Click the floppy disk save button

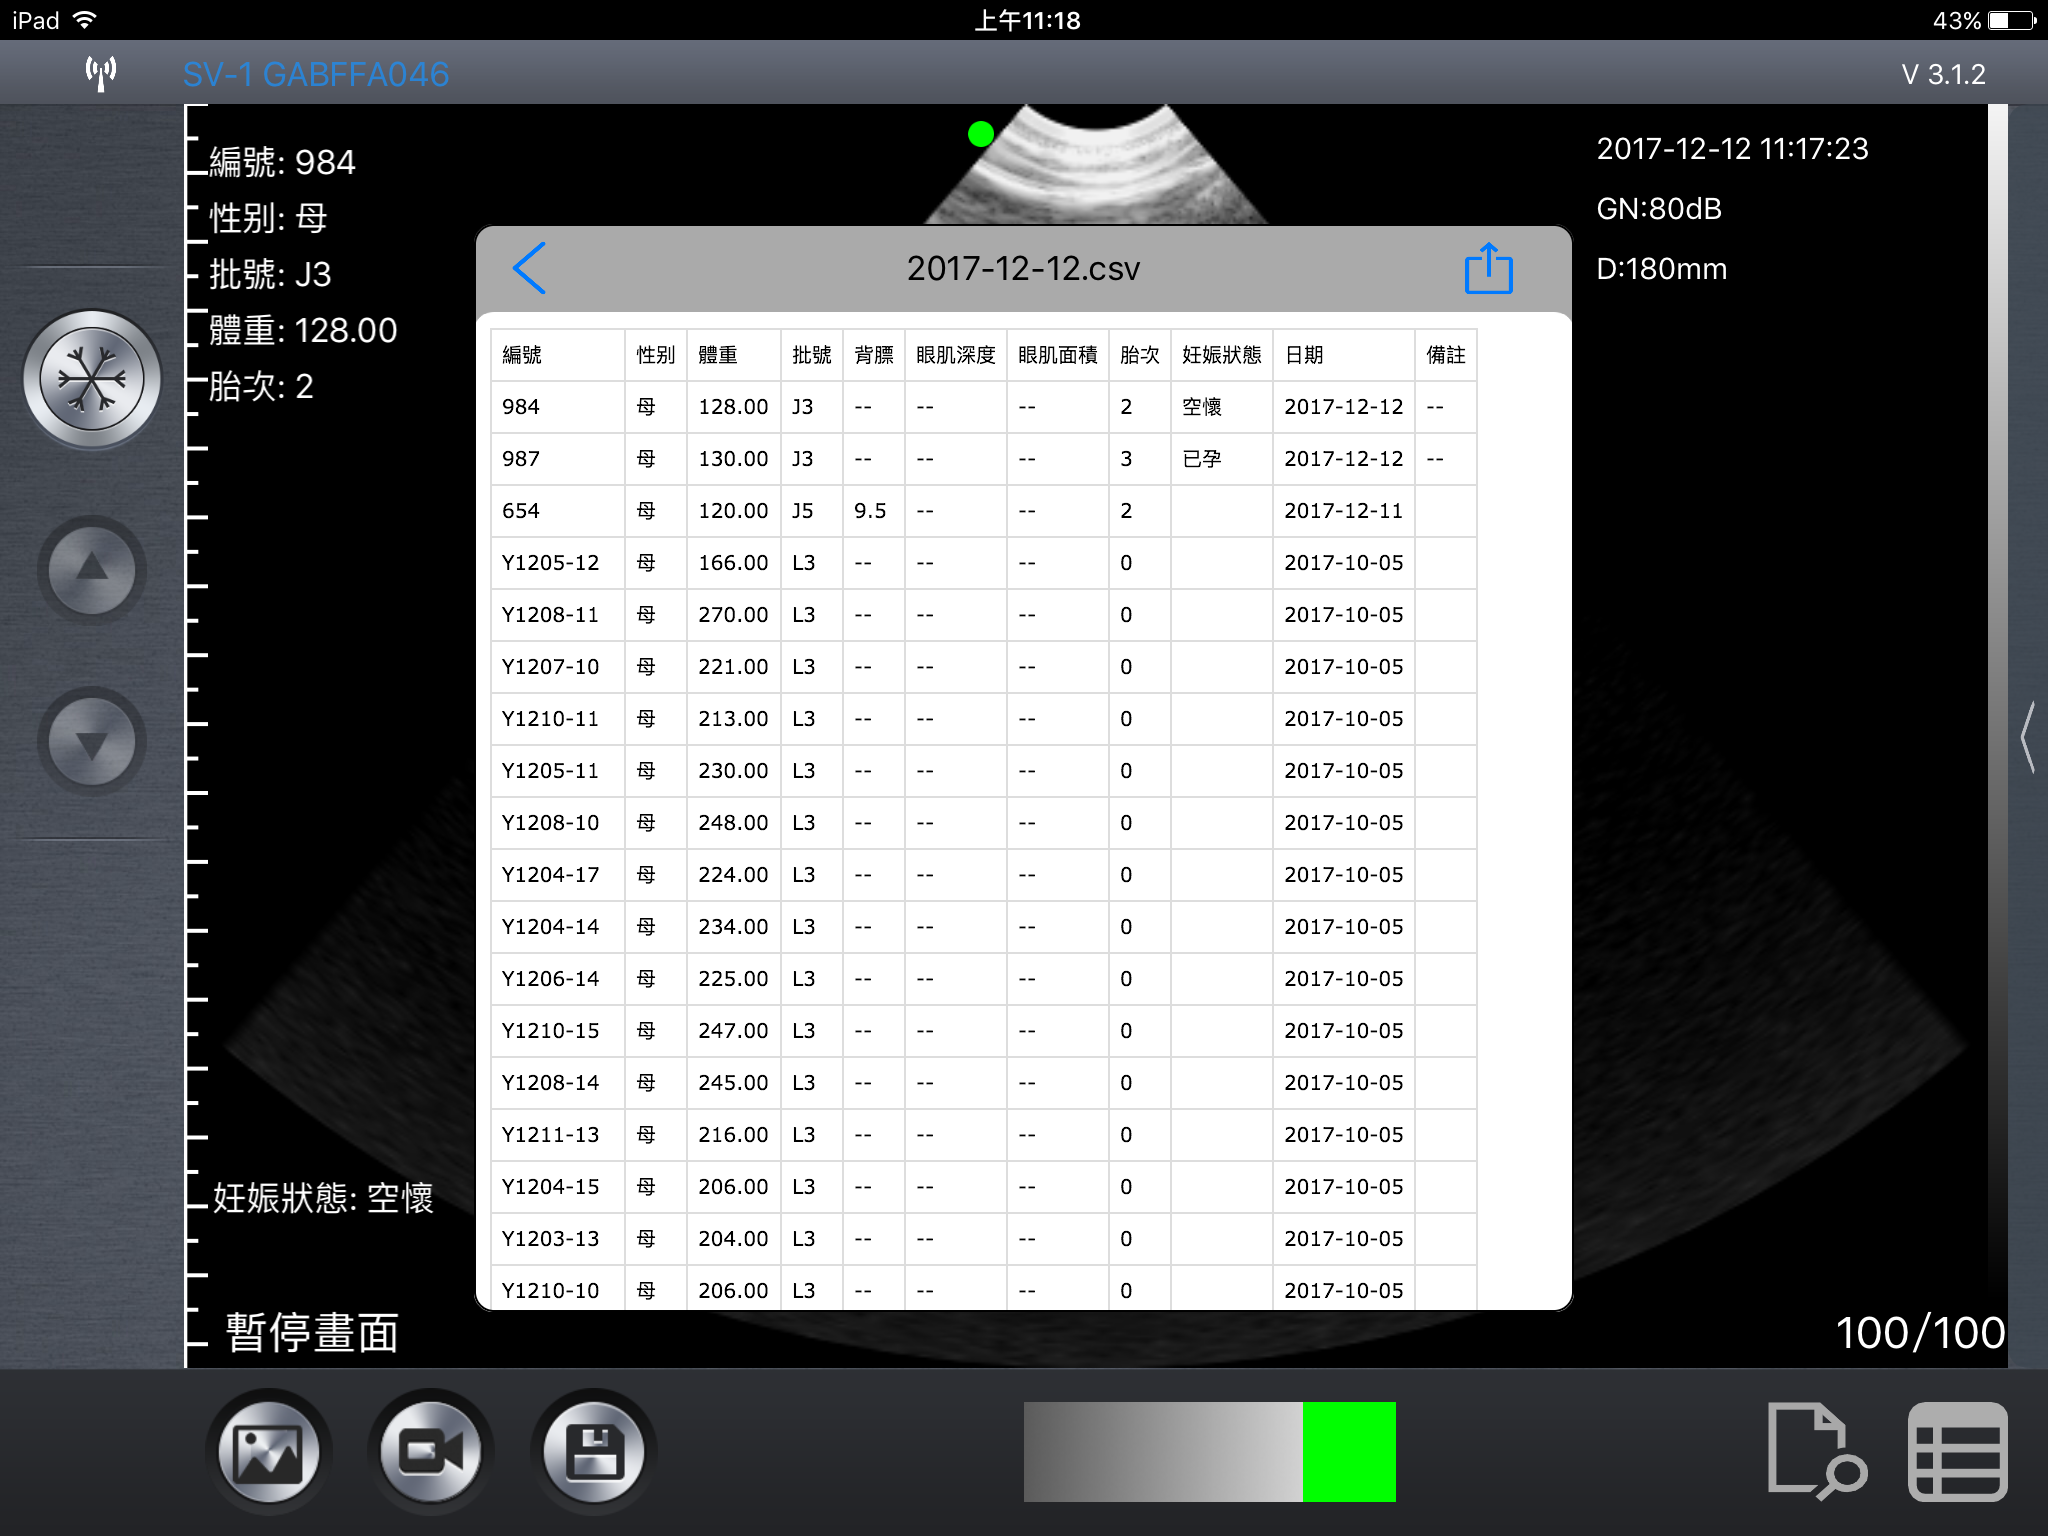pos(594,1452)
